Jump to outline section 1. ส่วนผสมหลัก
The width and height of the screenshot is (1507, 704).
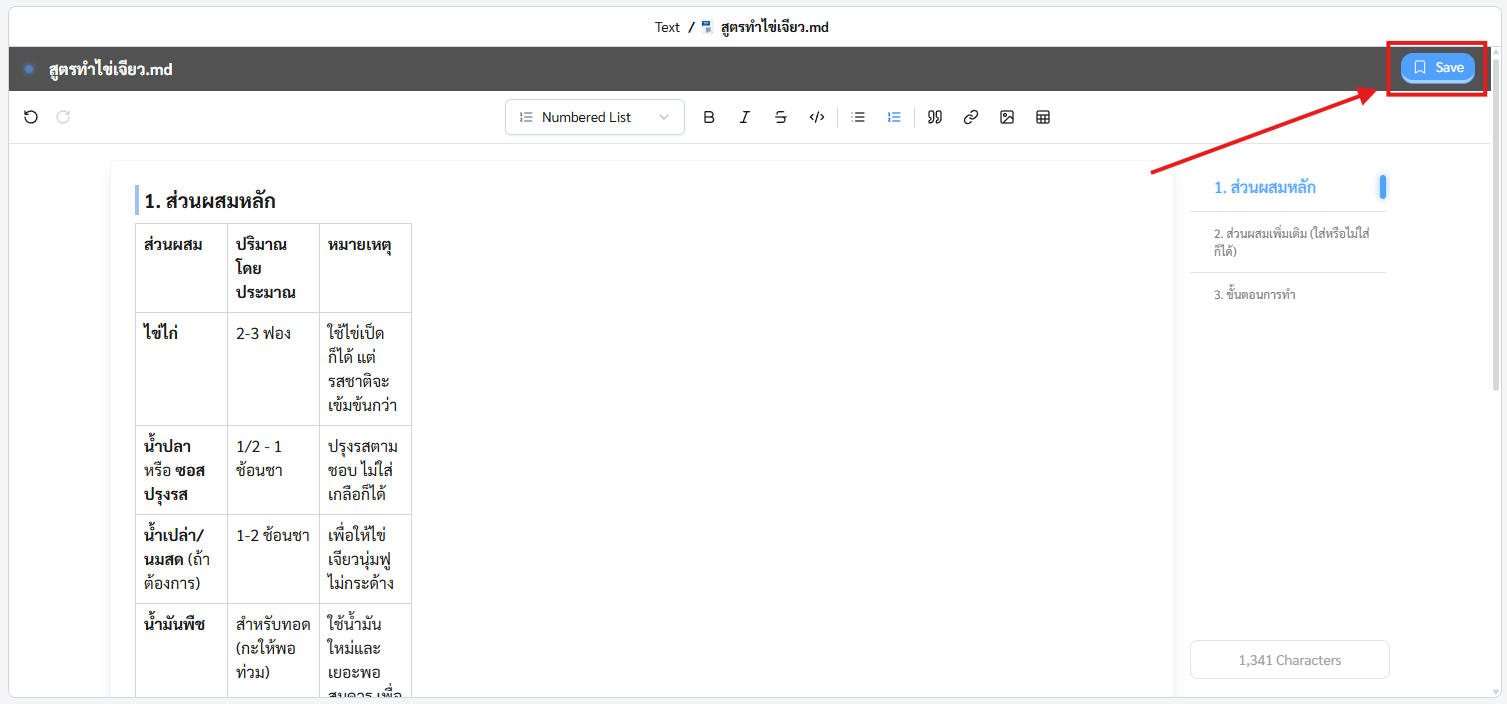pos(1264,187)
